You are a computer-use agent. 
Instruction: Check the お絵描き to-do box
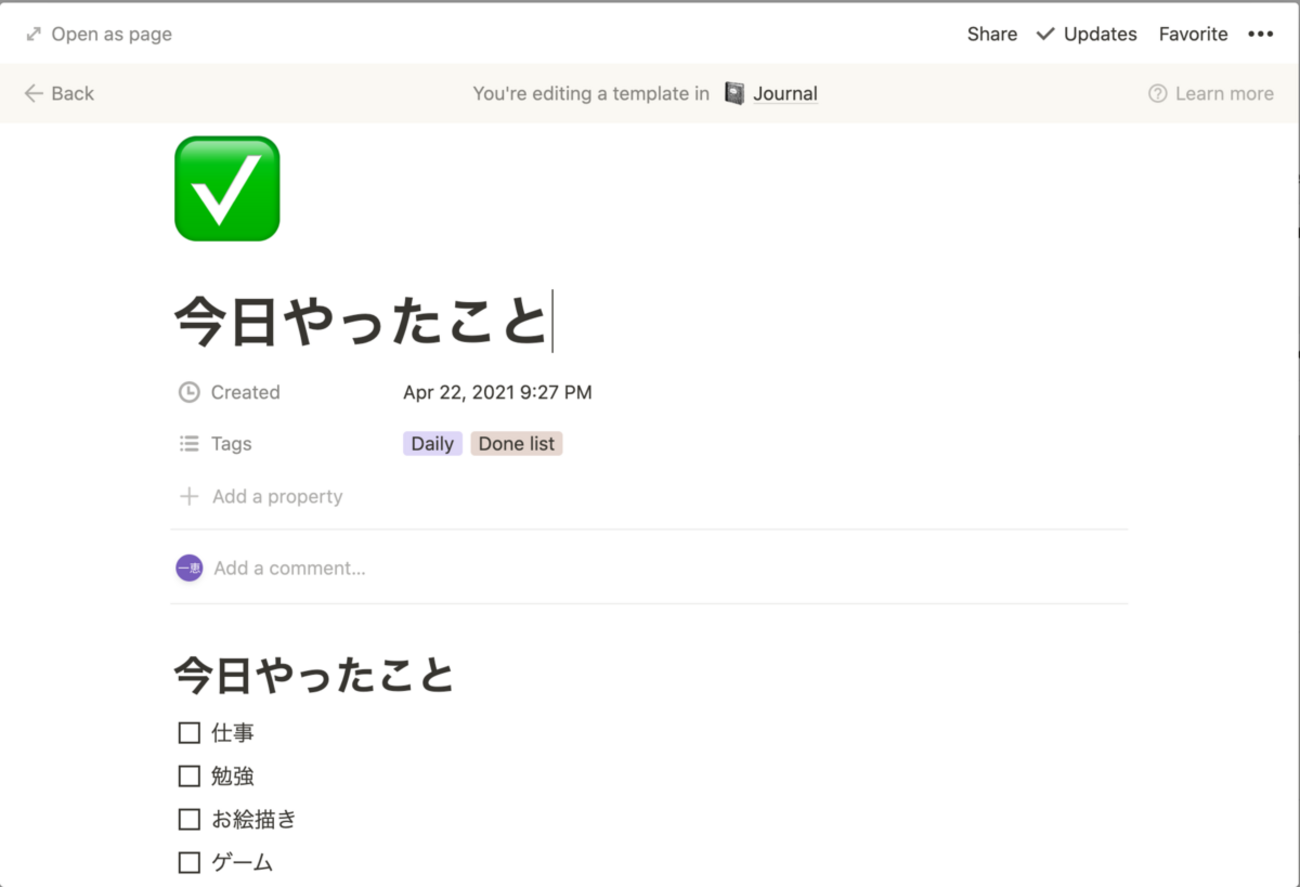(189, 819)
